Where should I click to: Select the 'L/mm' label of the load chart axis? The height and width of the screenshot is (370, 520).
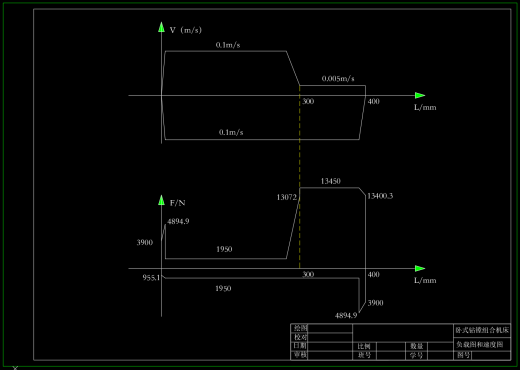click(x=425, y=280)
